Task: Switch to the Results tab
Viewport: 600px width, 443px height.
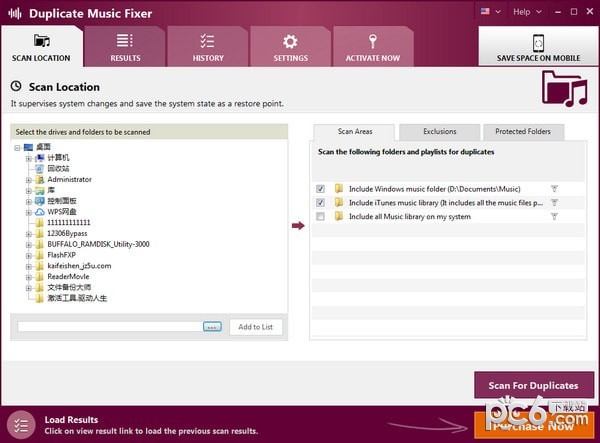Action: (125, 47)
